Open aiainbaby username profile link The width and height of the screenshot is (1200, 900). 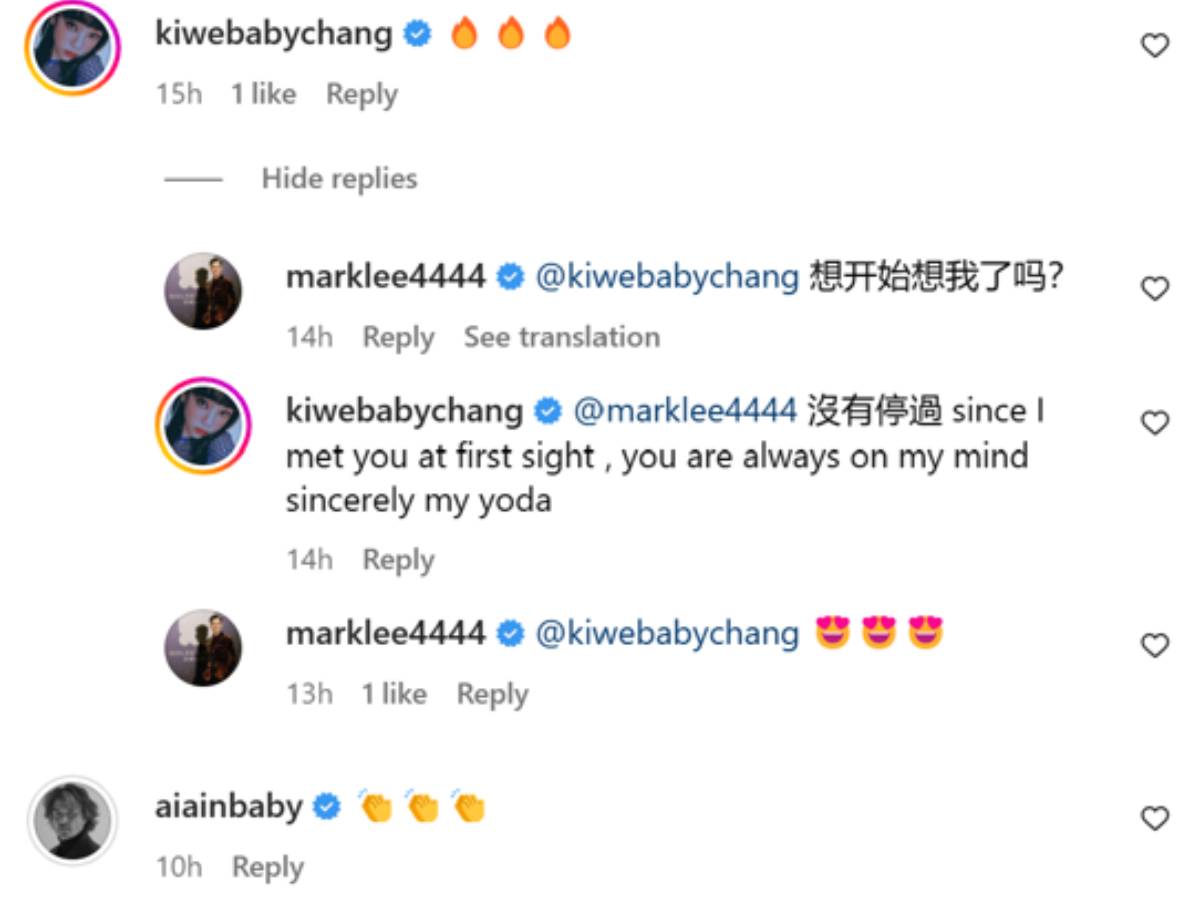[x=229, y=806]
